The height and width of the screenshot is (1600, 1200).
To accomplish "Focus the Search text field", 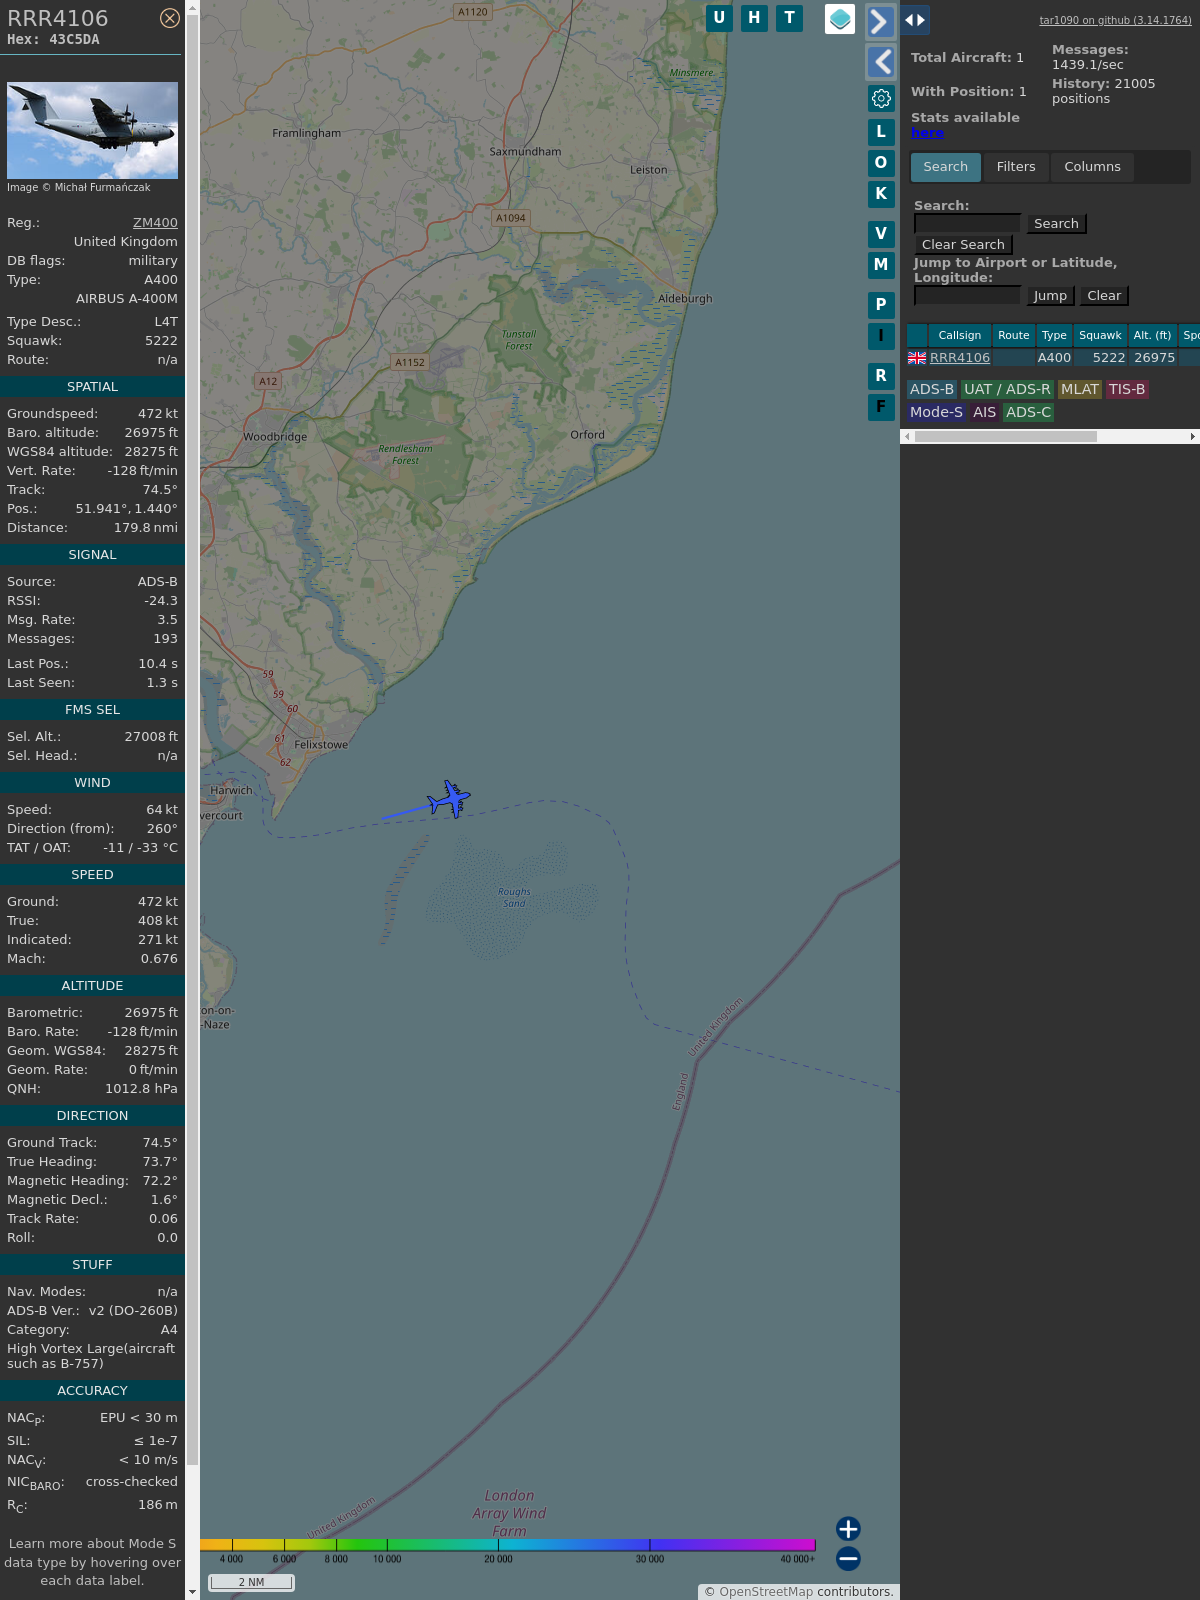I will 967,224.
